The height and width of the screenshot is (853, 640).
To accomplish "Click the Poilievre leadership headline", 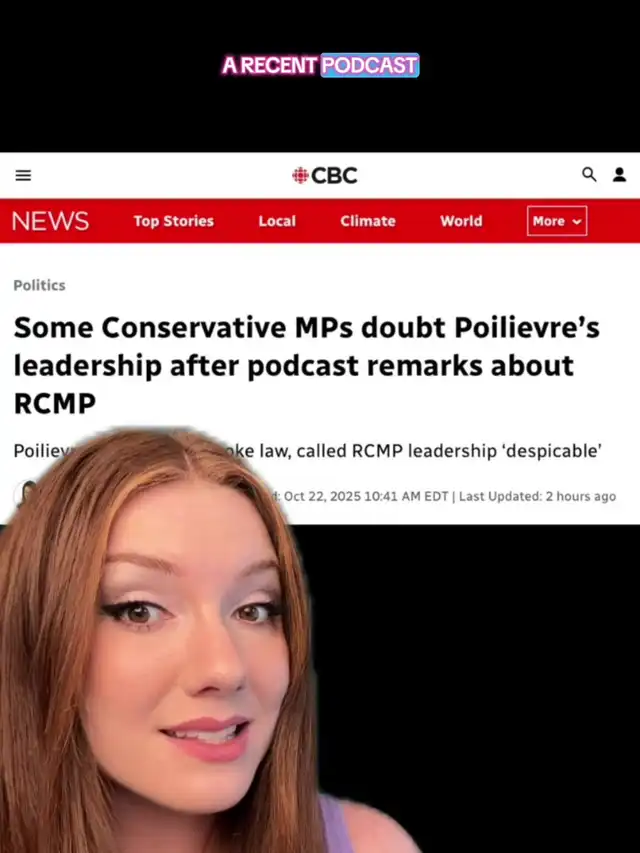I will point(306,365).
